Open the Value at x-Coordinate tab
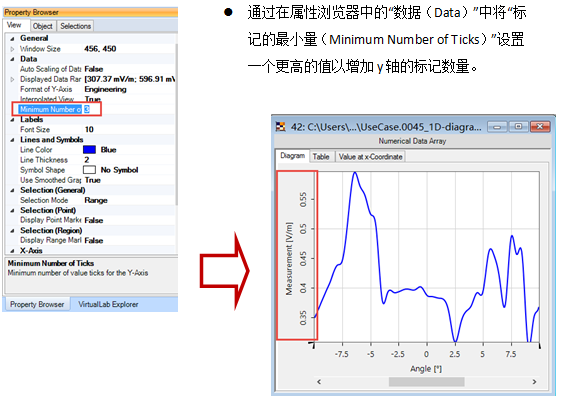Viewport: 564px width, 403px height. click(x=370, y=157)
